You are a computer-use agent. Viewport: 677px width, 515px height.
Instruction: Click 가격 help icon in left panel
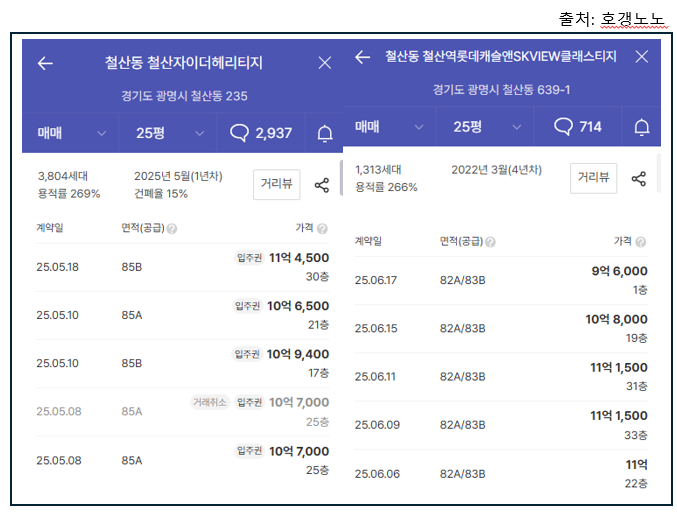tap(322, 229)
